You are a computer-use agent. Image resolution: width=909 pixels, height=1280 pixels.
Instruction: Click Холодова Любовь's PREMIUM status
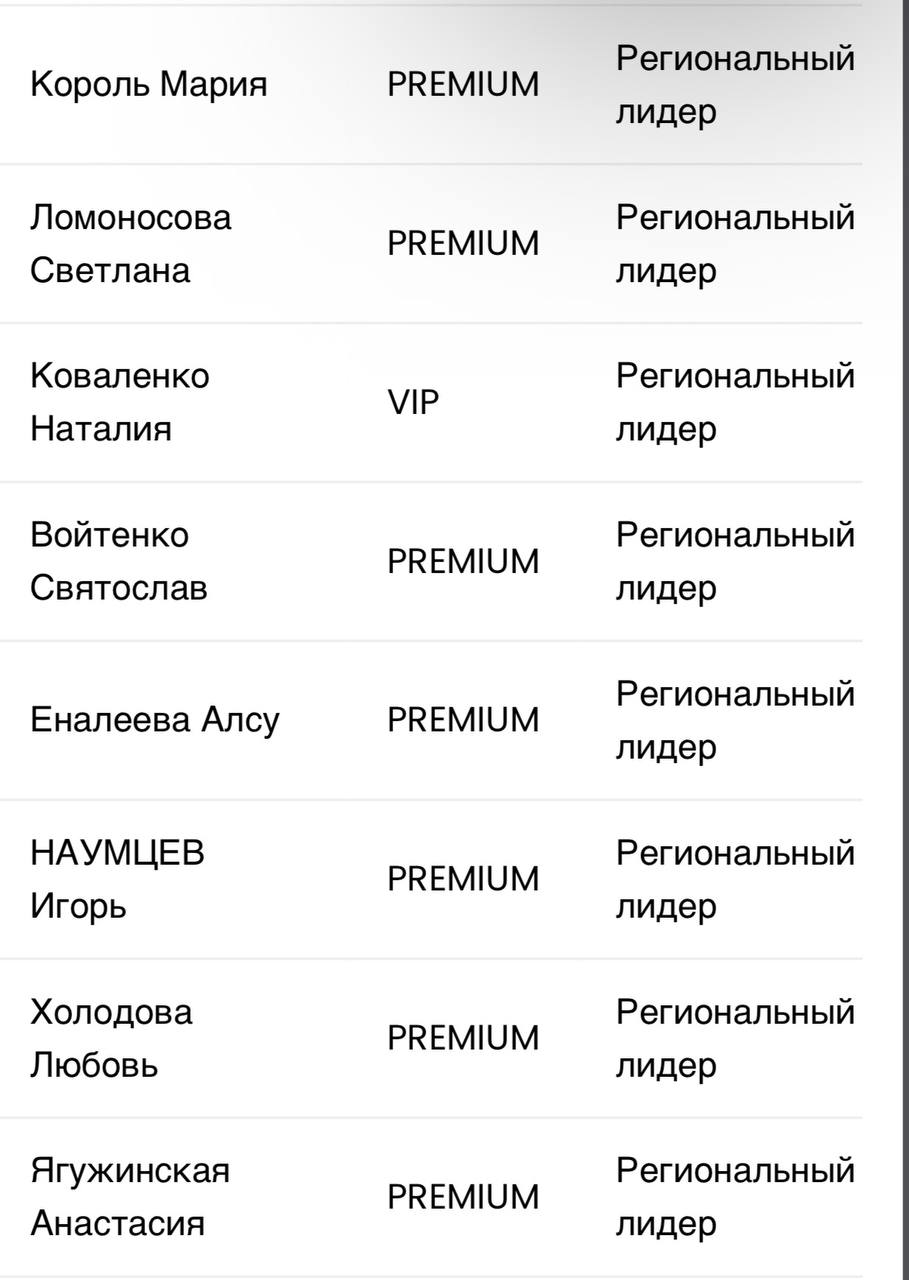click(463, 1039)
